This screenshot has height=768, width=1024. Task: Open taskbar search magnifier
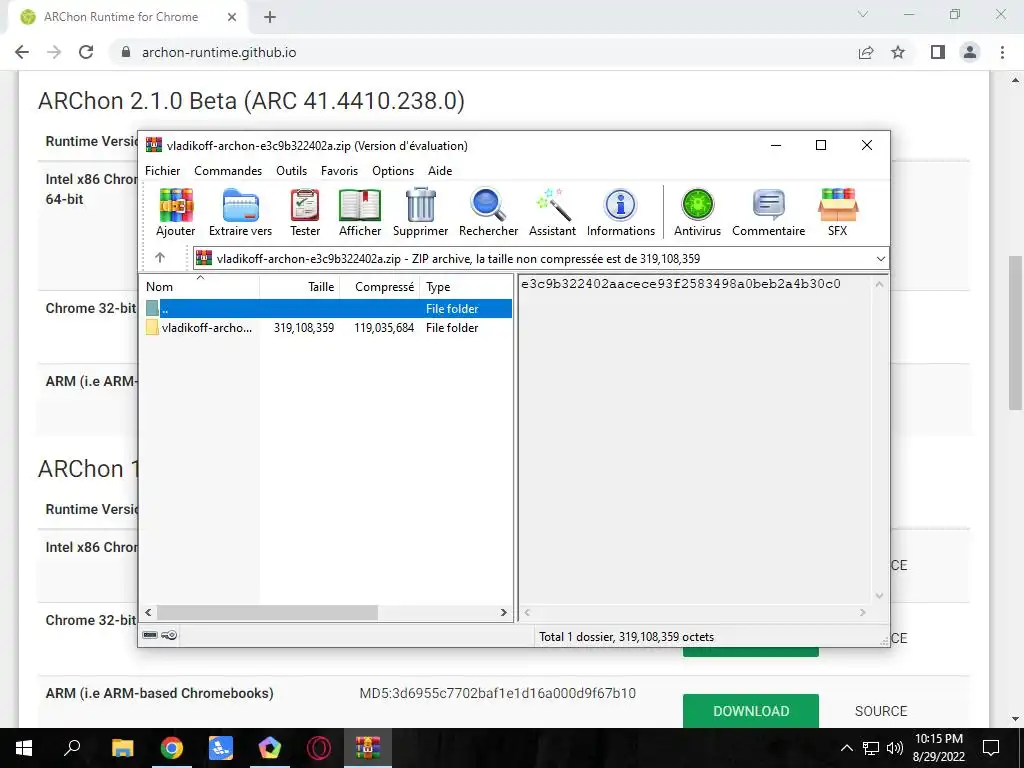pyautogui.click(x=72, y=748)
